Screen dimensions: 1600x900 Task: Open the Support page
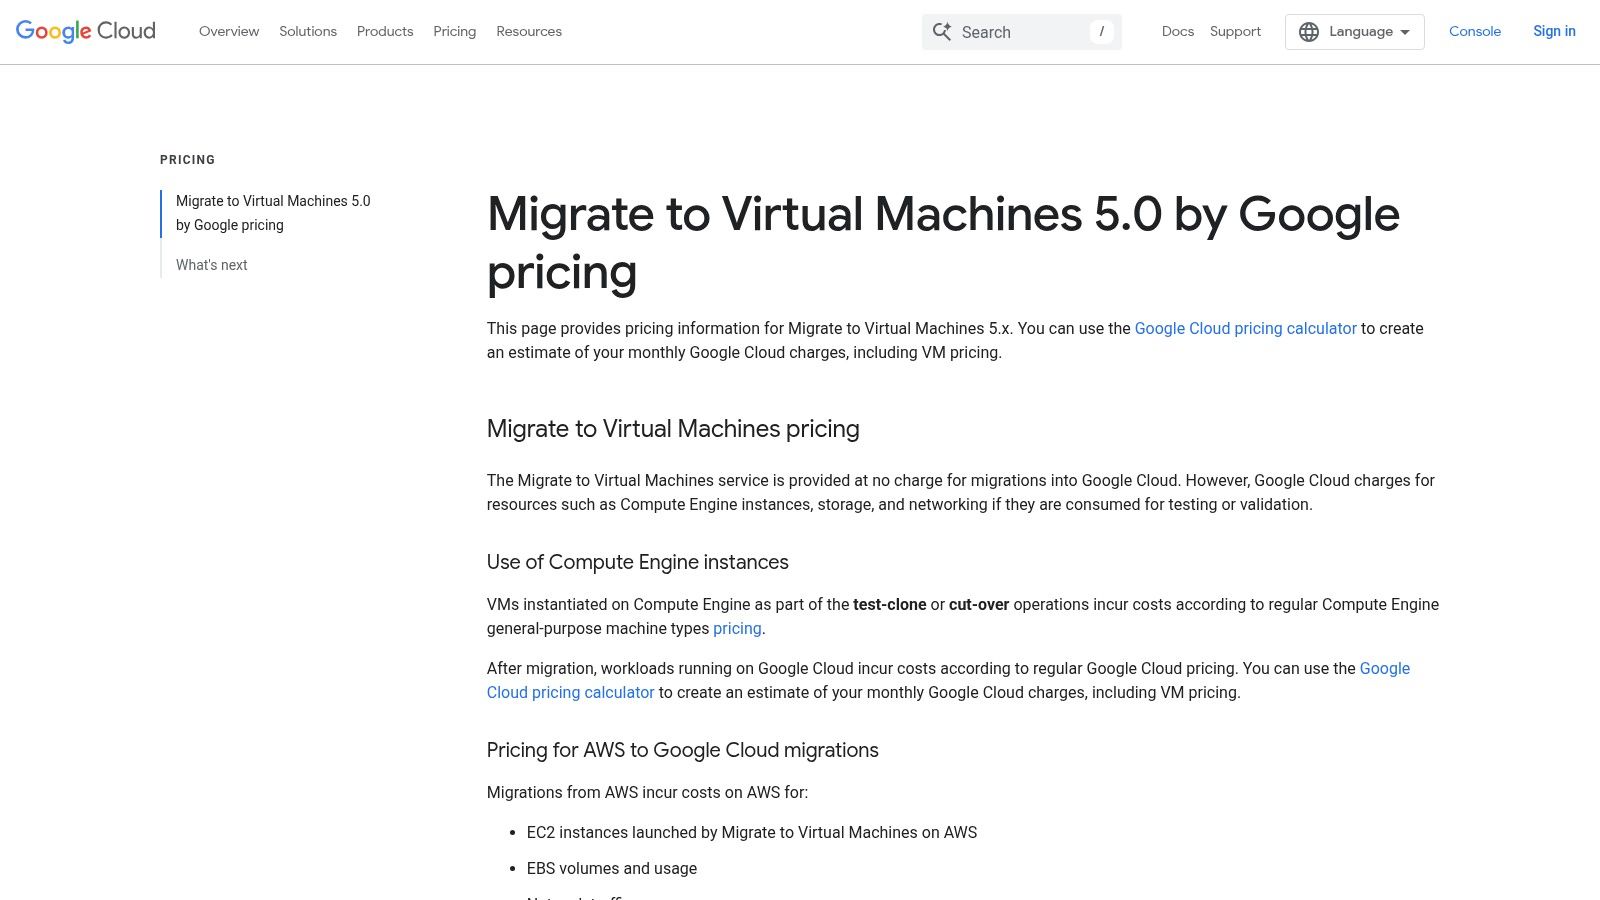tap(1235, 31)
